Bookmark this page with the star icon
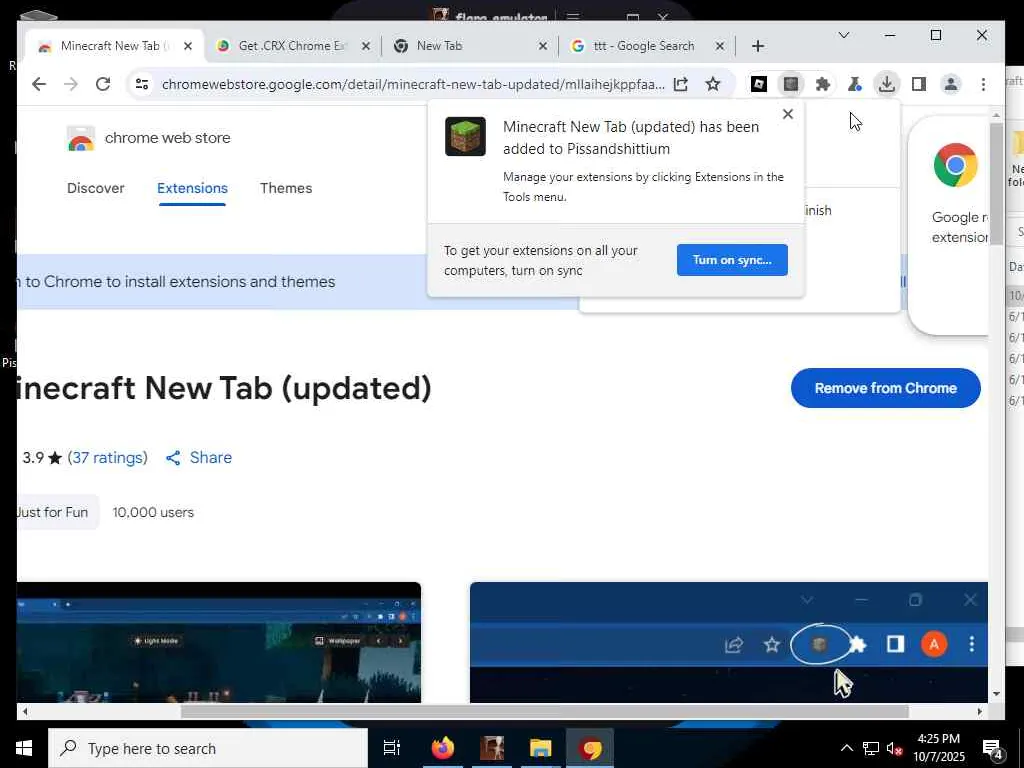The image size is (1024, 768). pyautogui.click(x=712, y=84)
